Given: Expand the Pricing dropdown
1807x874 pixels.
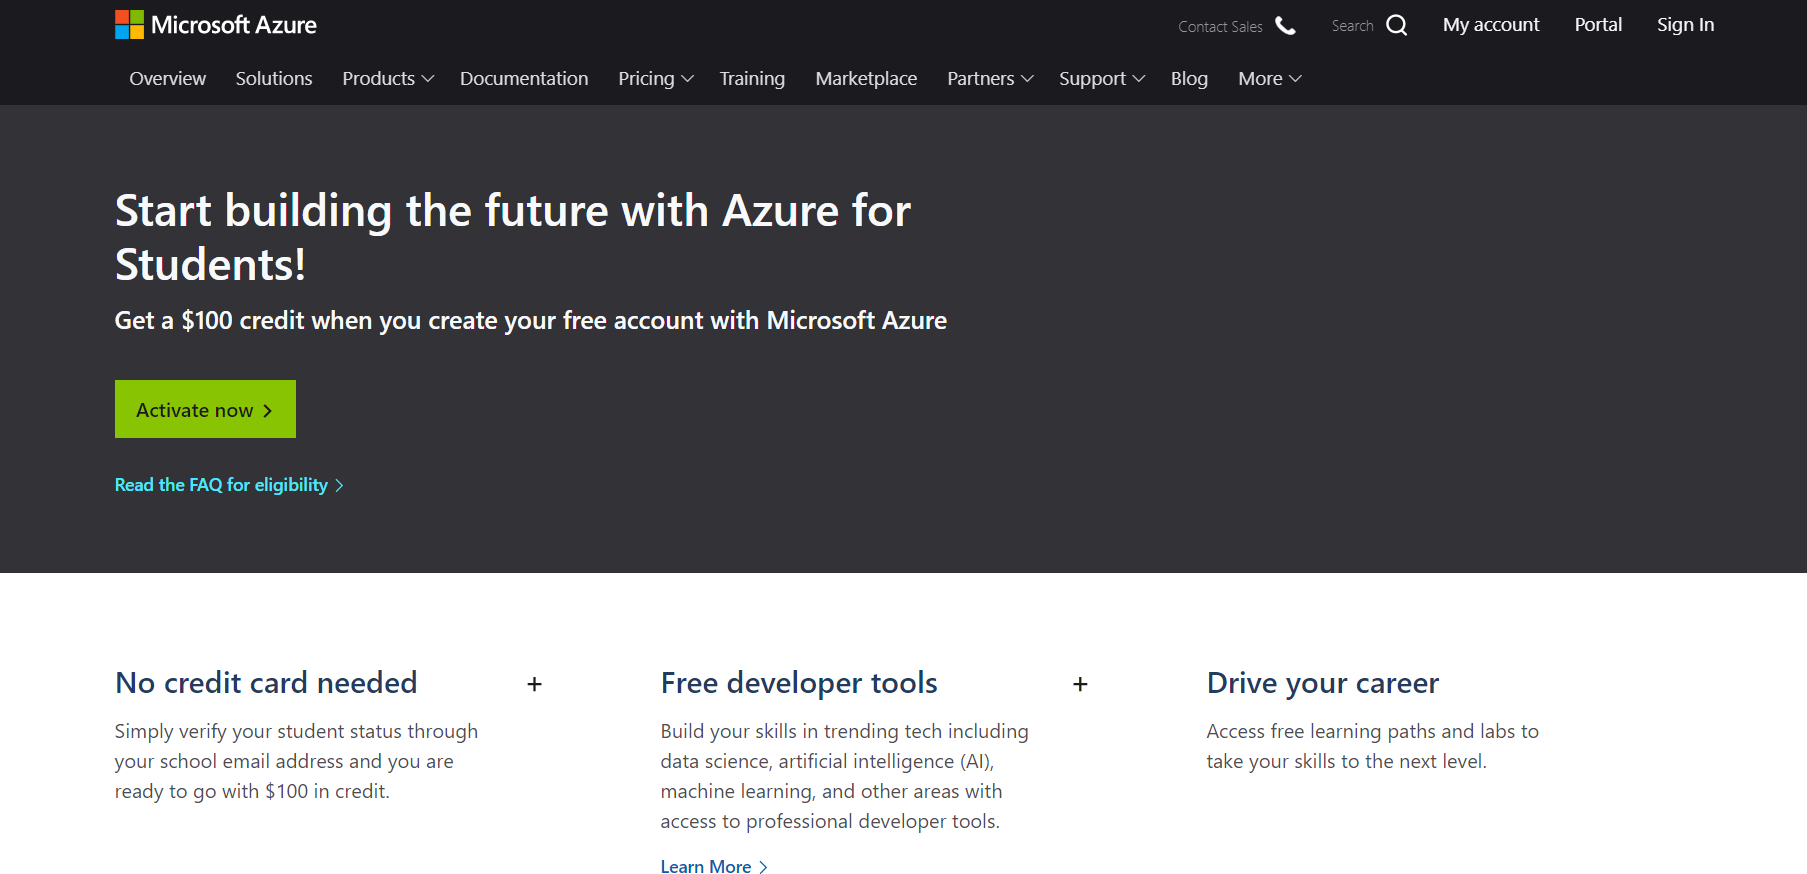Looking at the screenshot, I should click(x=655, y=79).
